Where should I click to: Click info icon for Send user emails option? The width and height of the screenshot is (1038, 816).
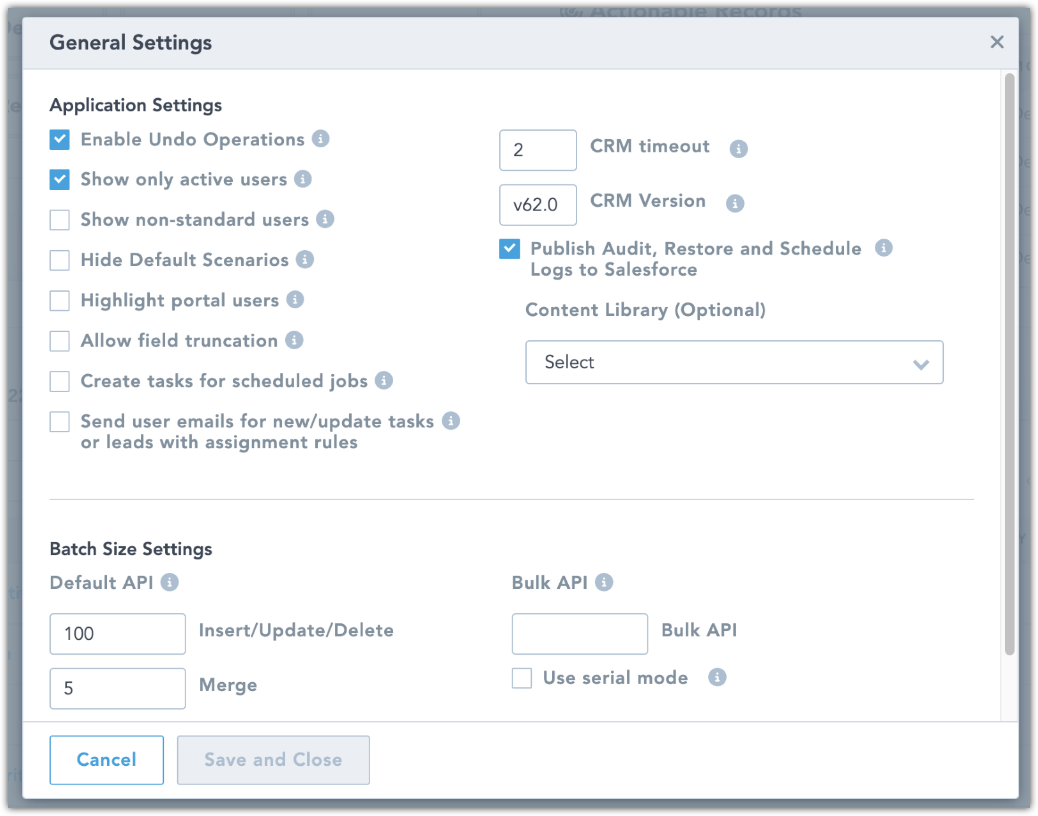(451, 421)
